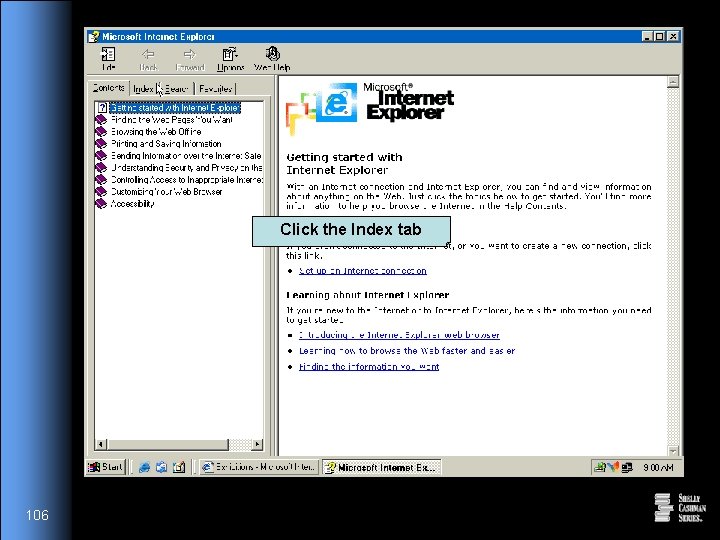This screenshot has width=720, height=540.
Task: Click the Internet Explorer logo image
Action: pos(370,107)
